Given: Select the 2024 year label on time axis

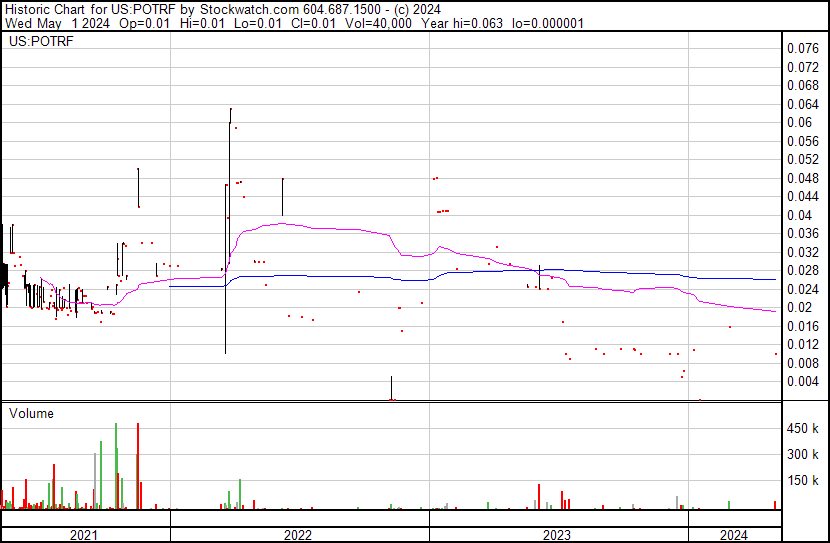Looking at the screenshot, I should coord(734,535).
